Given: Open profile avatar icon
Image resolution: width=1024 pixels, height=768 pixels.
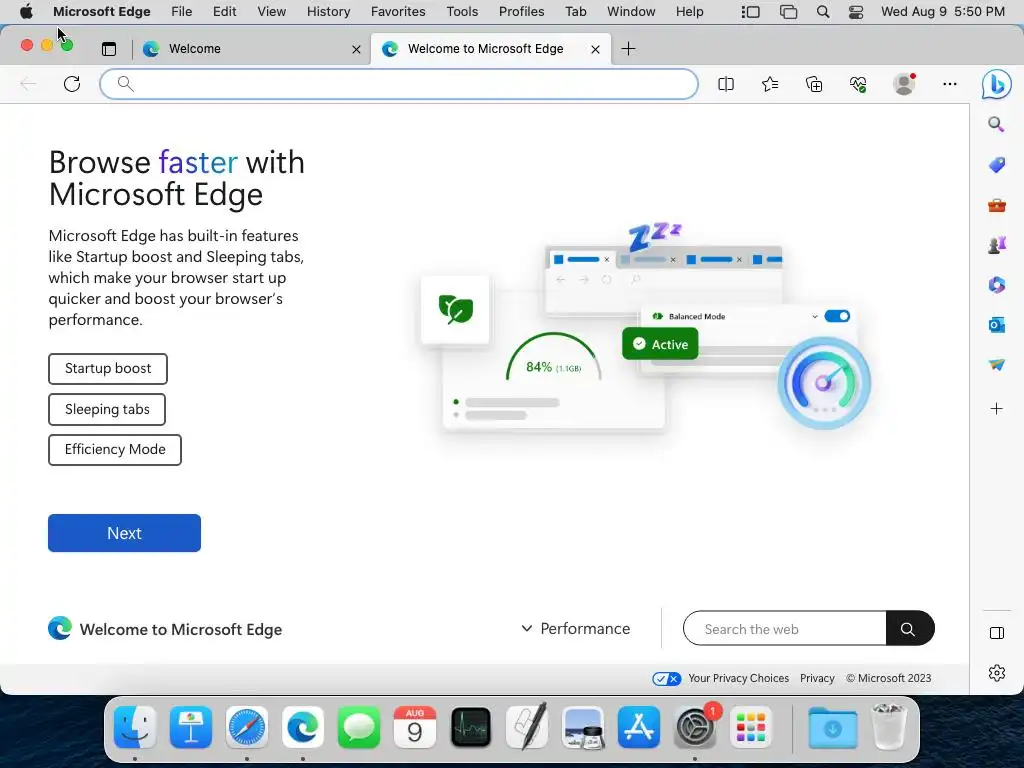Looking at the screenshot, I should [x=904, y=84].
